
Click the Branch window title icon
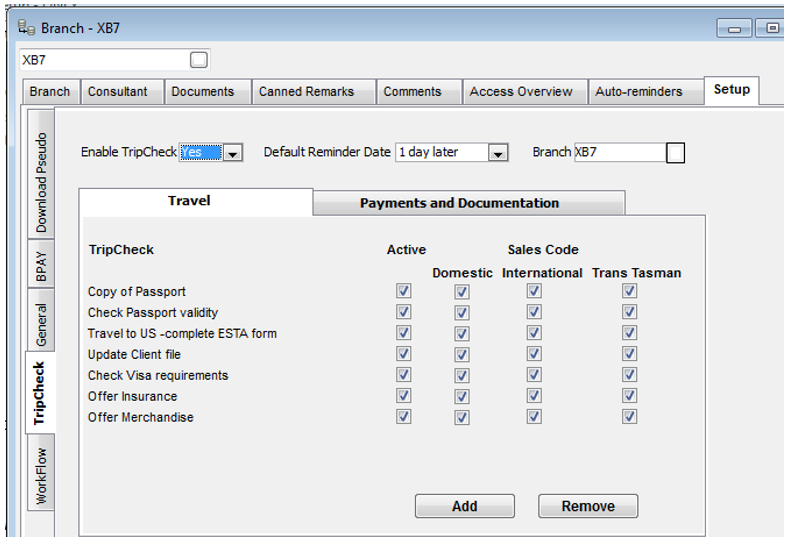click(26, 27)
